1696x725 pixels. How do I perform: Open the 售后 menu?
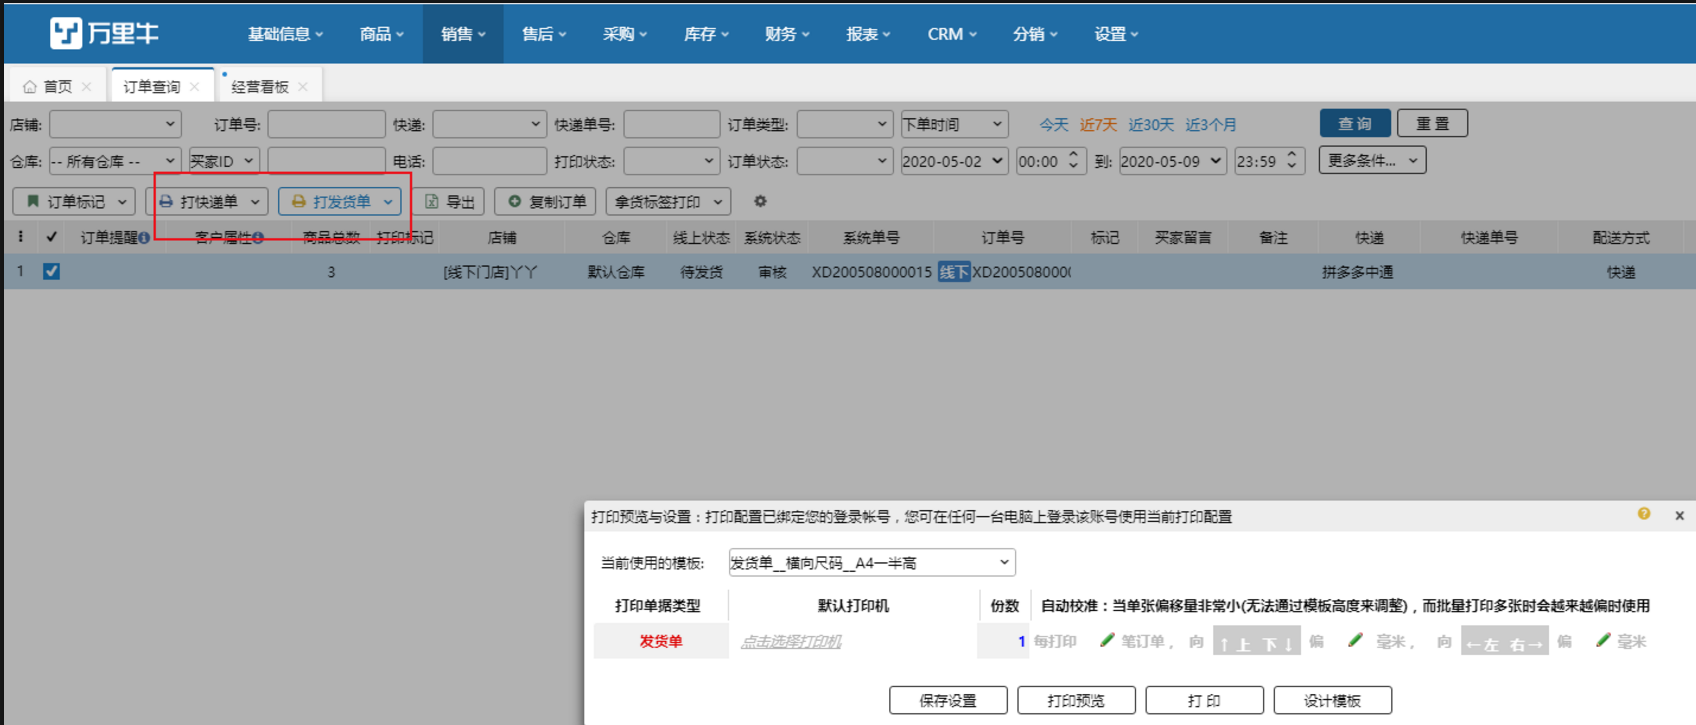544,34
